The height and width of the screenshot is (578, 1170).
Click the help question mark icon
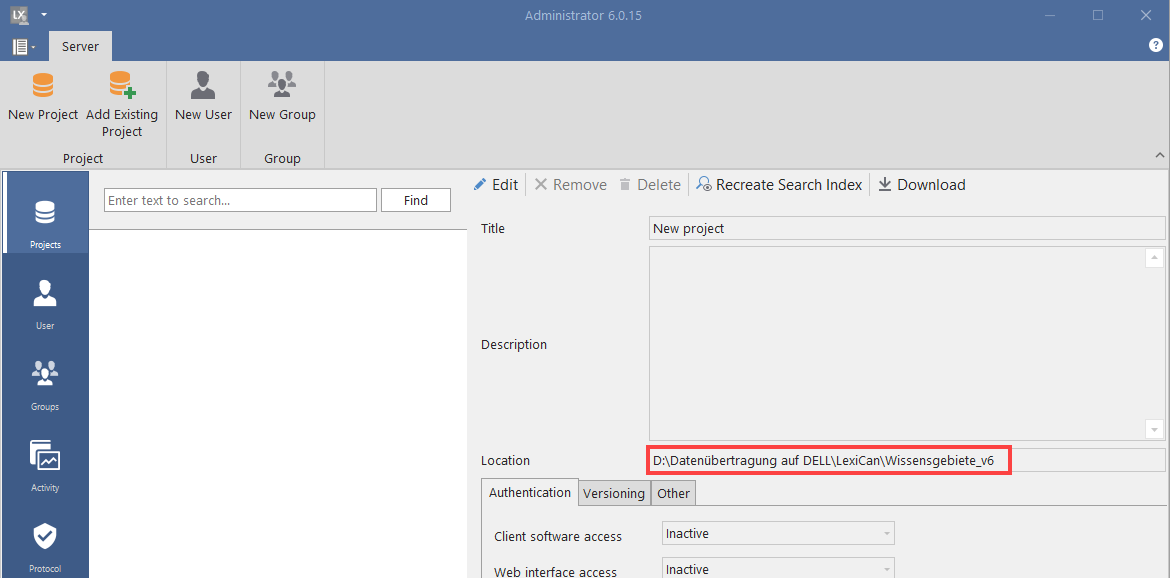pyautogui.click(x=1156, y=46)
